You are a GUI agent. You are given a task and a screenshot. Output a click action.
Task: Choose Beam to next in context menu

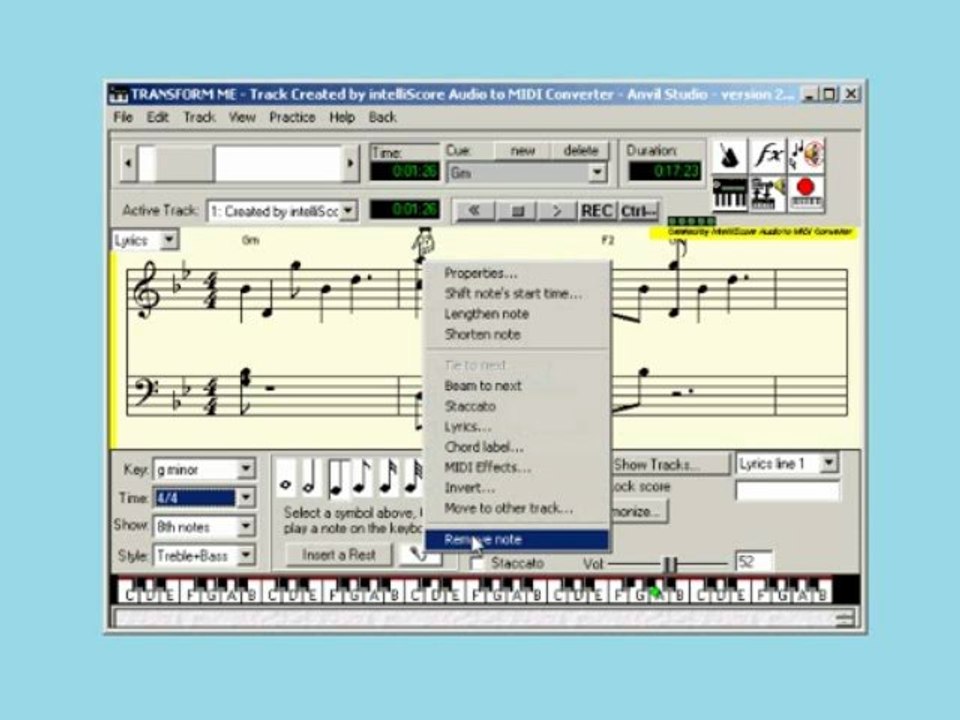click(x=517, y=386)
